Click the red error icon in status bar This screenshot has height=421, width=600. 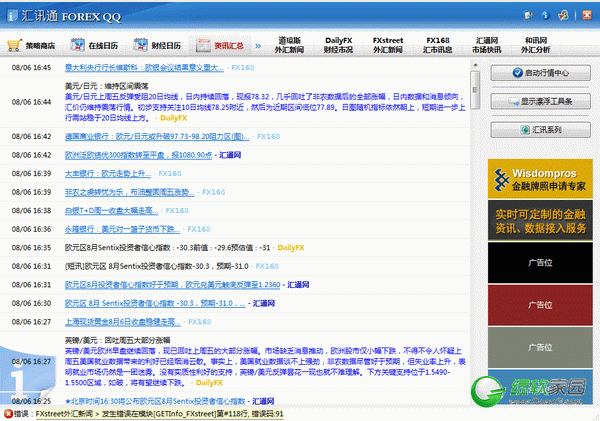tap(8, 414)
